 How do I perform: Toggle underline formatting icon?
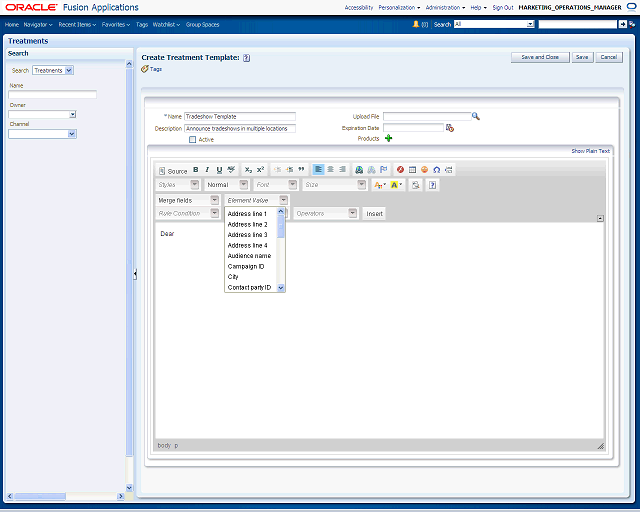click(x=219, y=170)
